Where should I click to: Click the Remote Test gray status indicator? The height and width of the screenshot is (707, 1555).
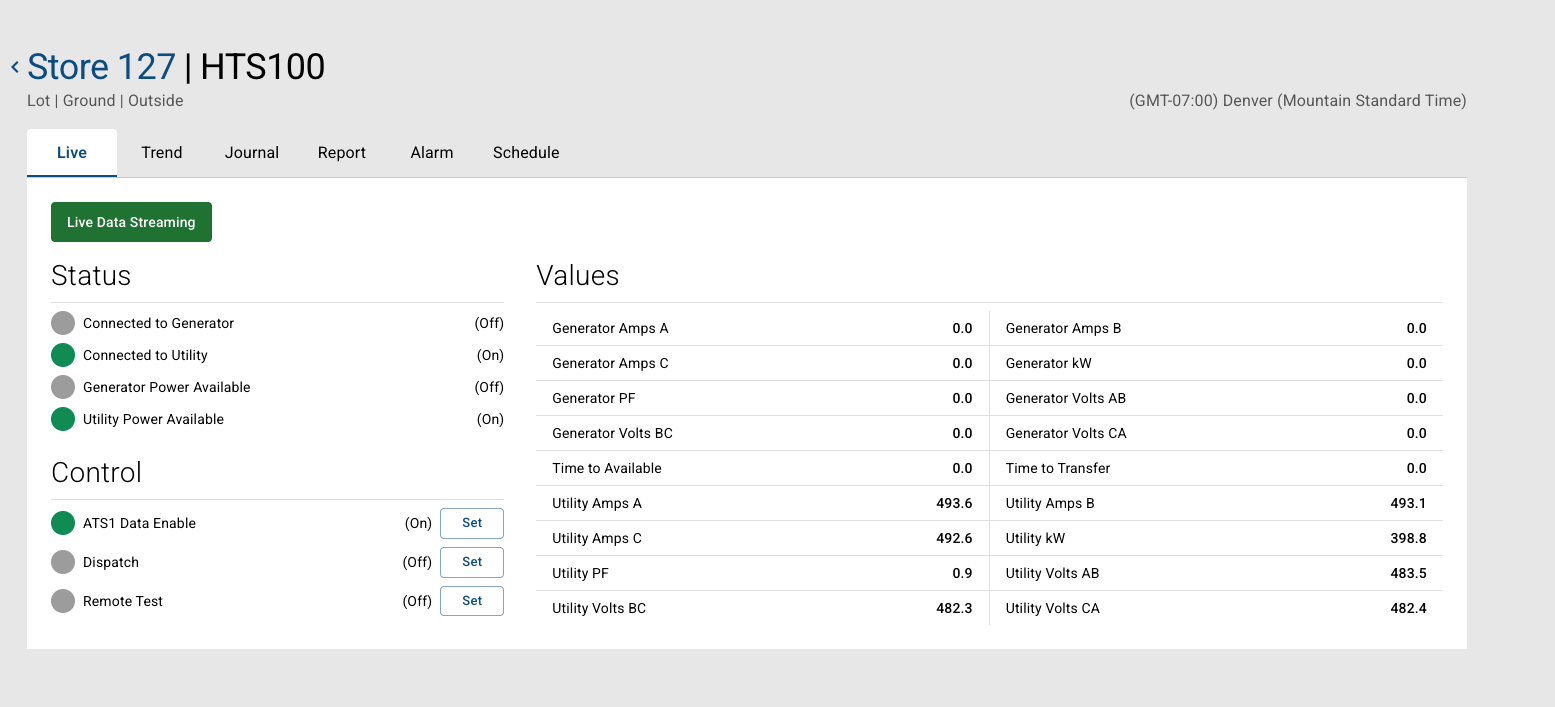point(63,601)
